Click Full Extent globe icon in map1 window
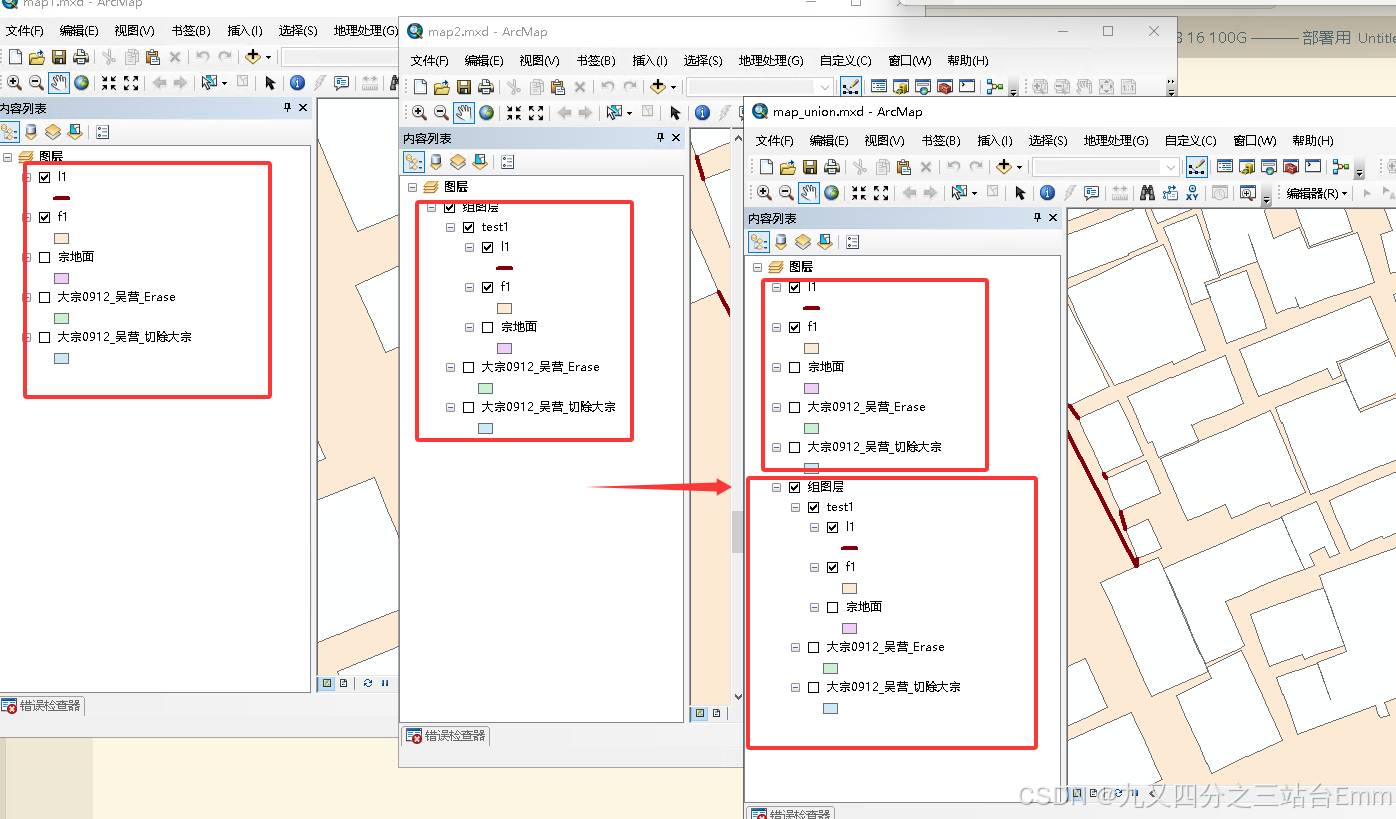Image resolution: width=1396 pixels, height=819 pixels. (x=81, y=83)
